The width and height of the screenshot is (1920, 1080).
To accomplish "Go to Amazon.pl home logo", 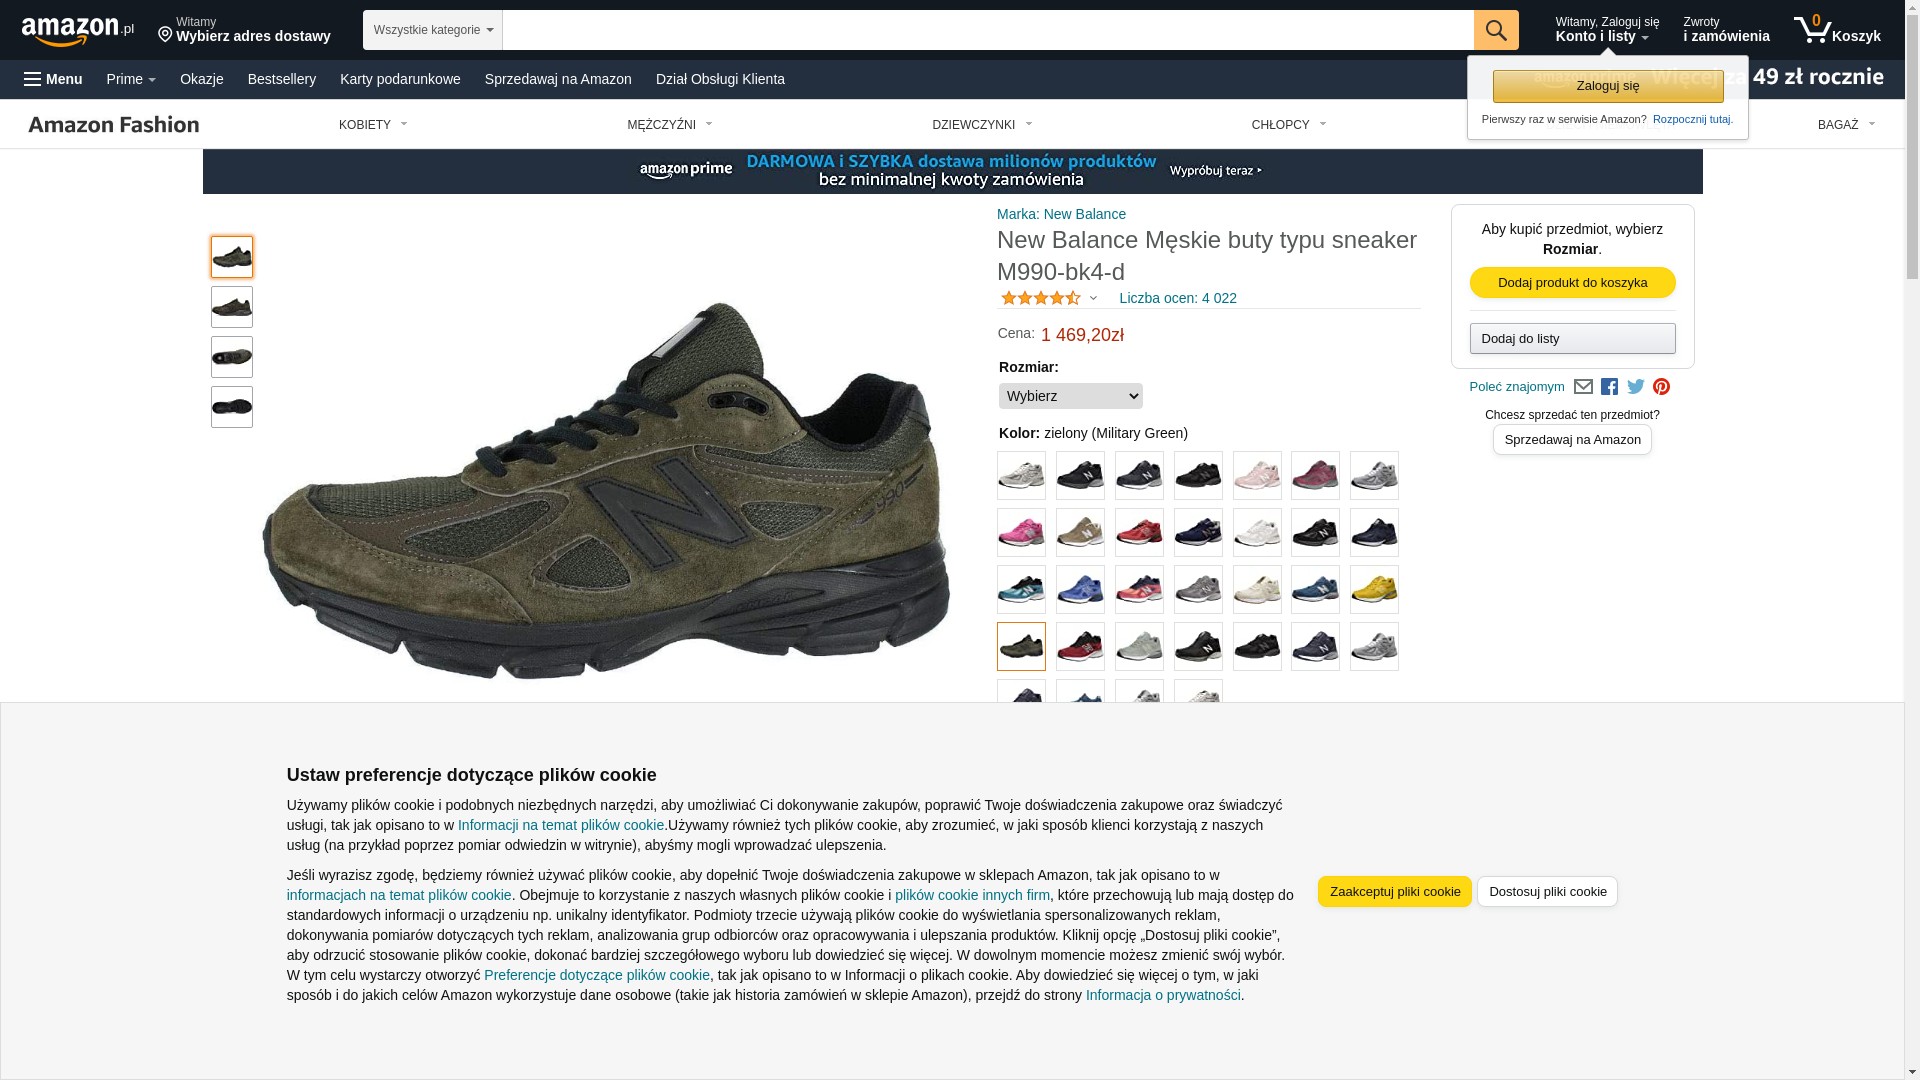I will (x=78, y=31).
